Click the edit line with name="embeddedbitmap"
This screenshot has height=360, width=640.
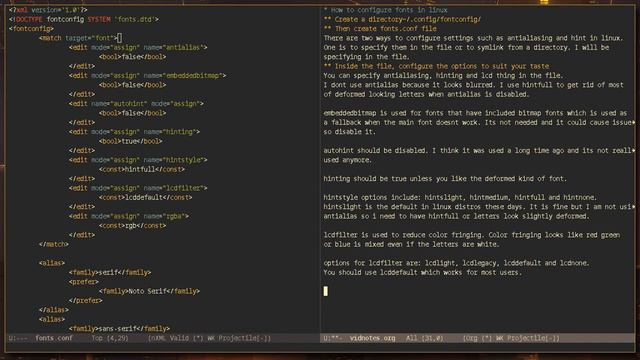pyautogui.click(x=147, y=76)
